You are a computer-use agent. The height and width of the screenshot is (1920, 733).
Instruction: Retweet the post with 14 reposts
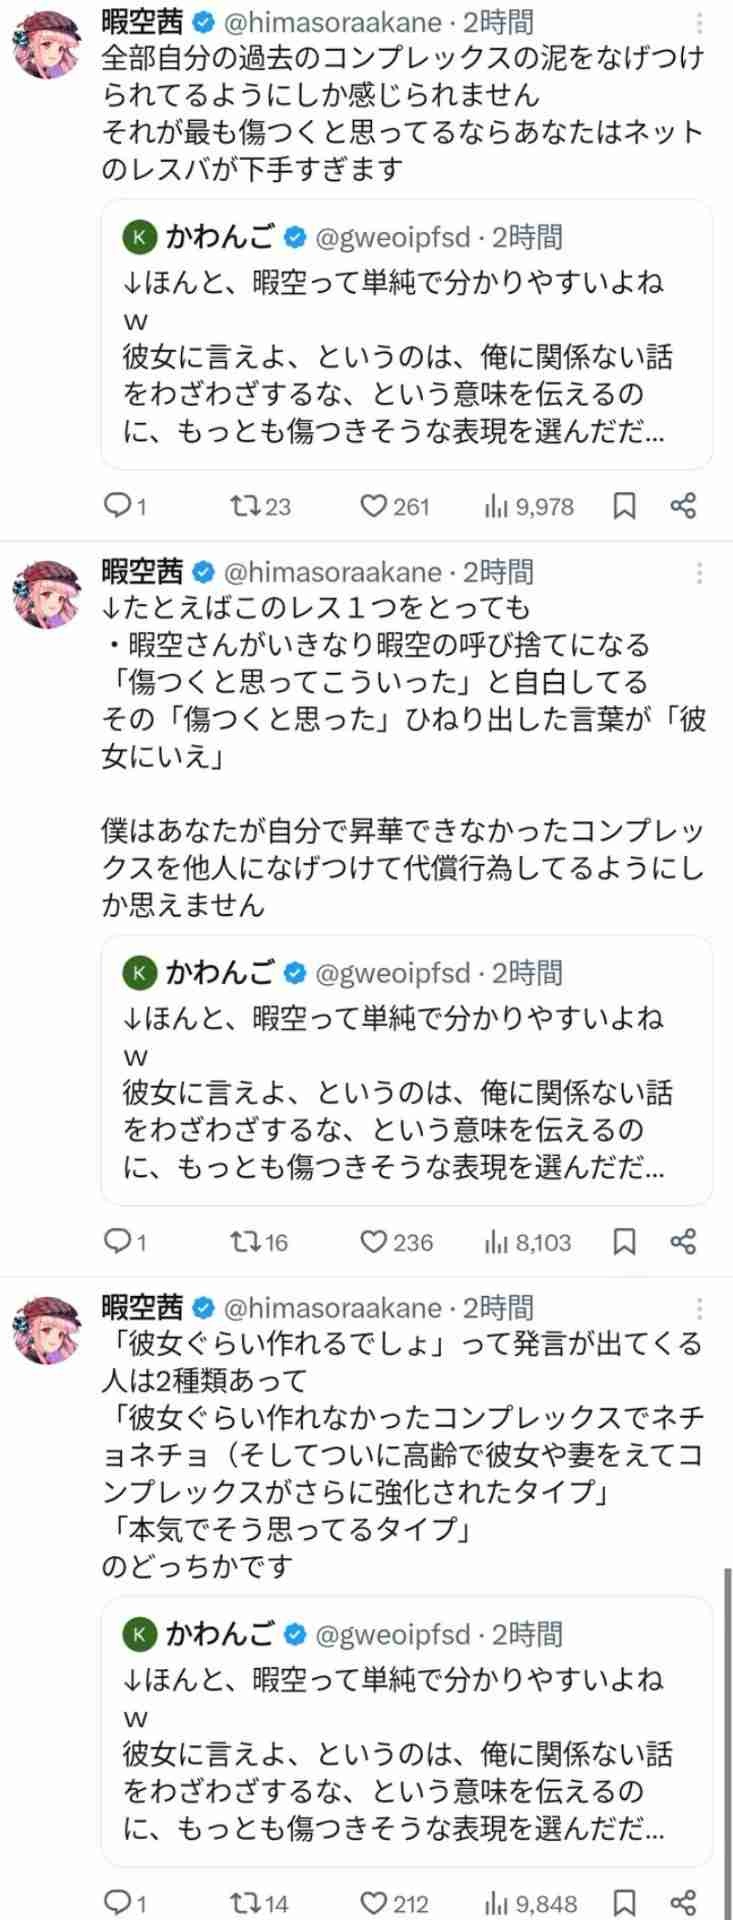point(245,1902)
